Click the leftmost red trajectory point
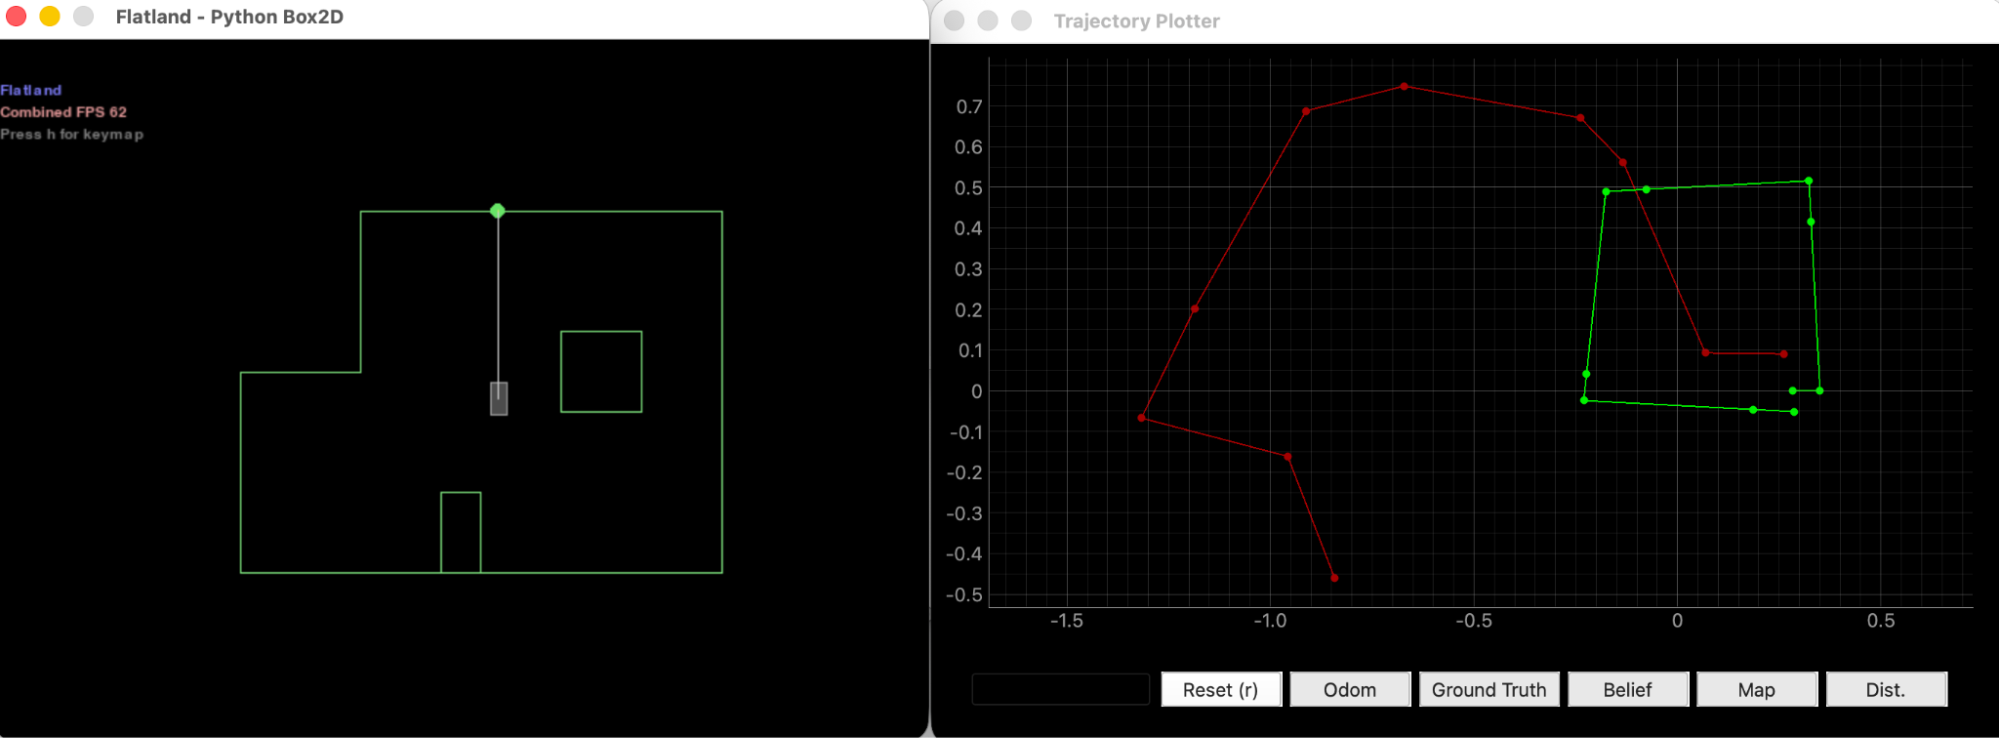Image resolution: width=1999 pixels, height=738 pixels. click(1142, 417)
